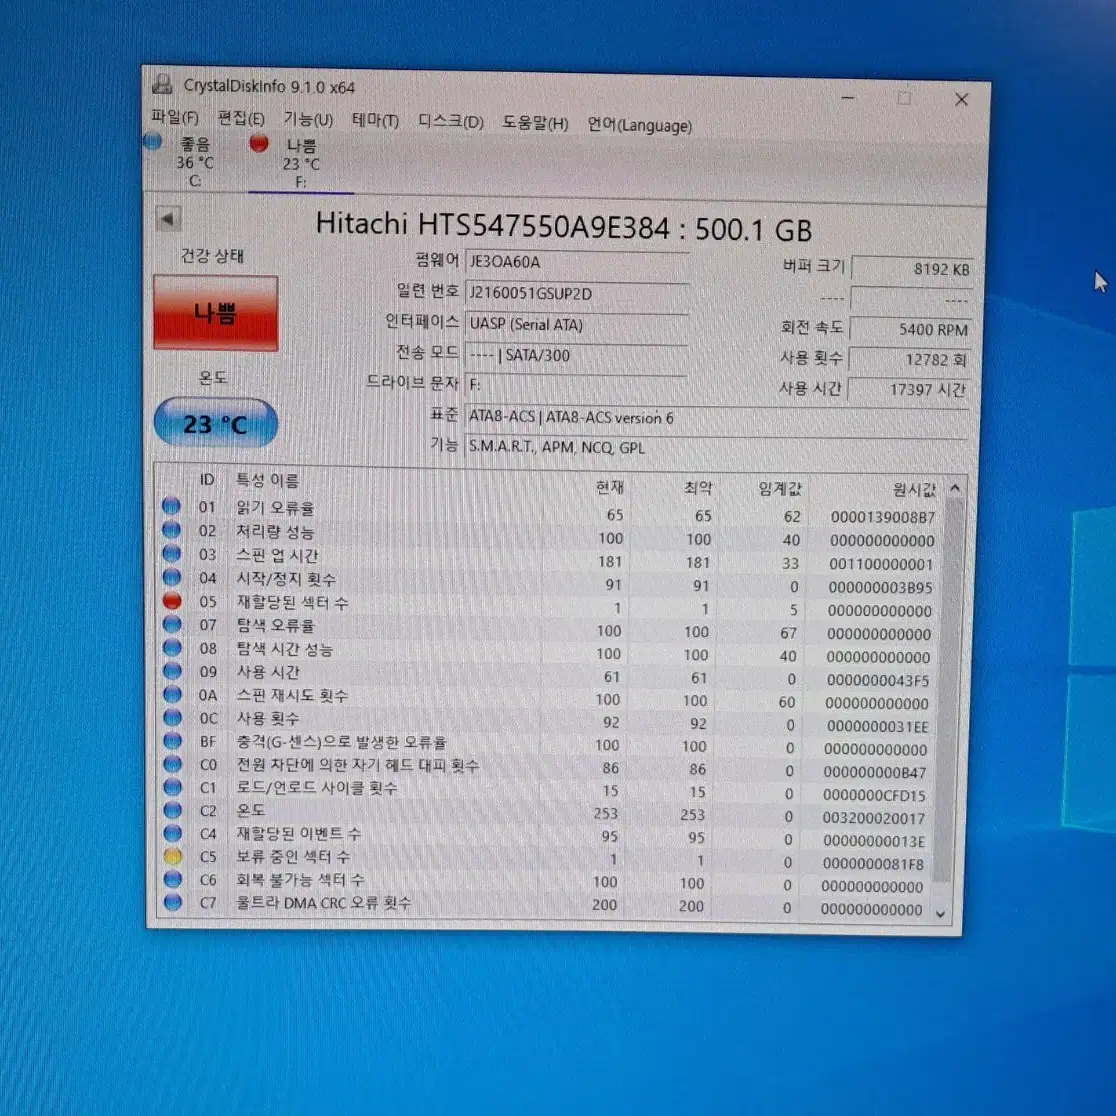Click the power on count 12782 회

click(x=909, y=359)
